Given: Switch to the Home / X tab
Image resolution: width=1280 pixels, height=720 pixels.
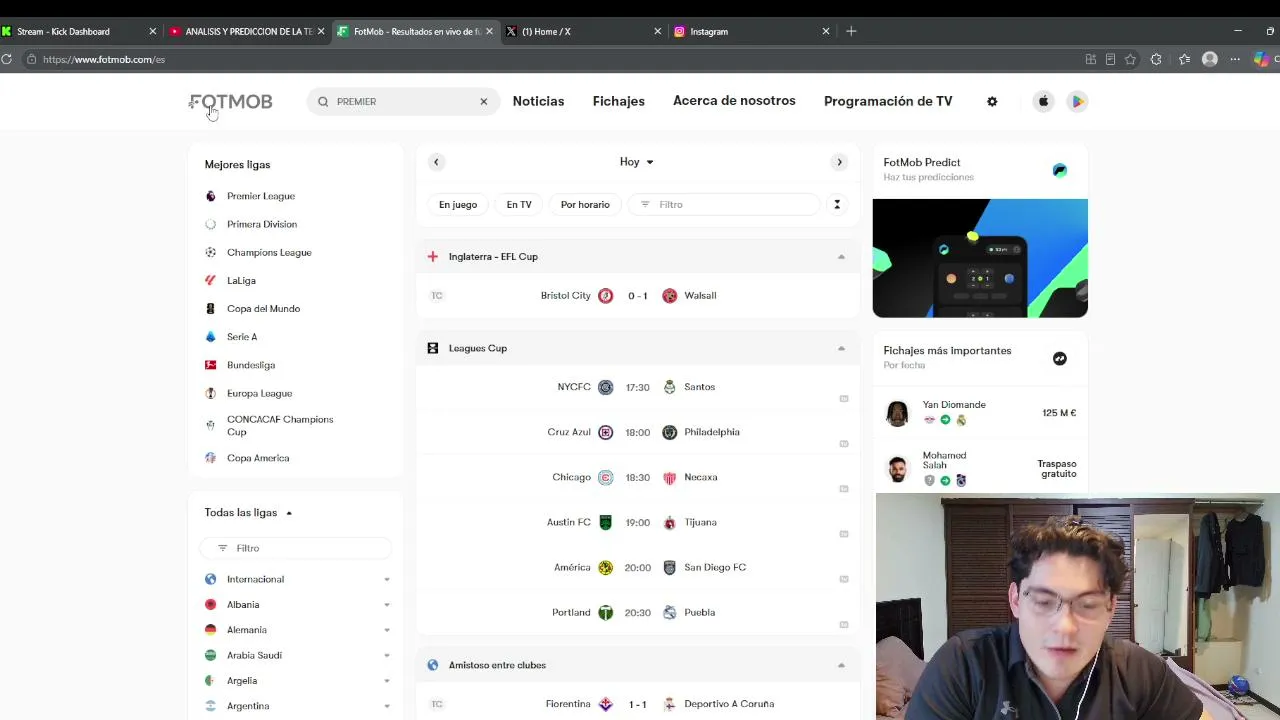Looking at the screenshot, I should [x=584, y=31].
